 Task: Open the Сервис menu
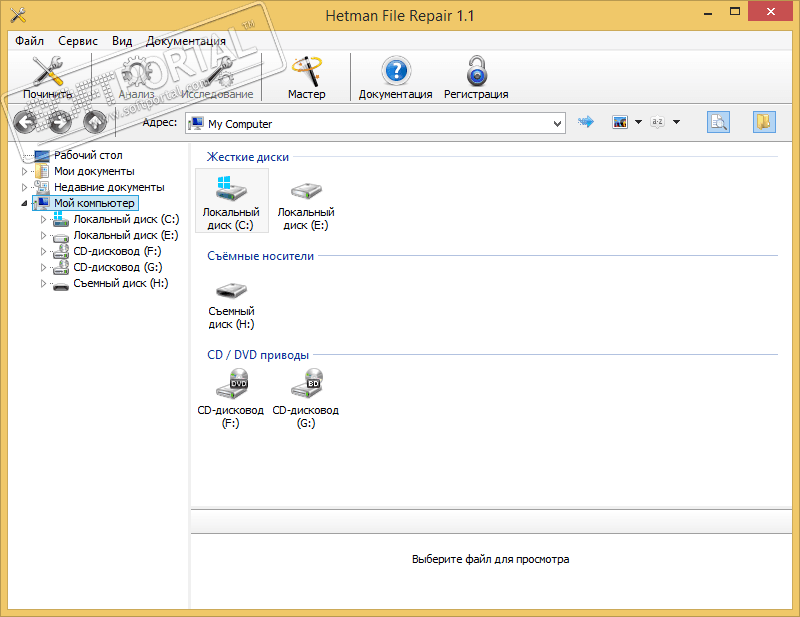(78, 41)
